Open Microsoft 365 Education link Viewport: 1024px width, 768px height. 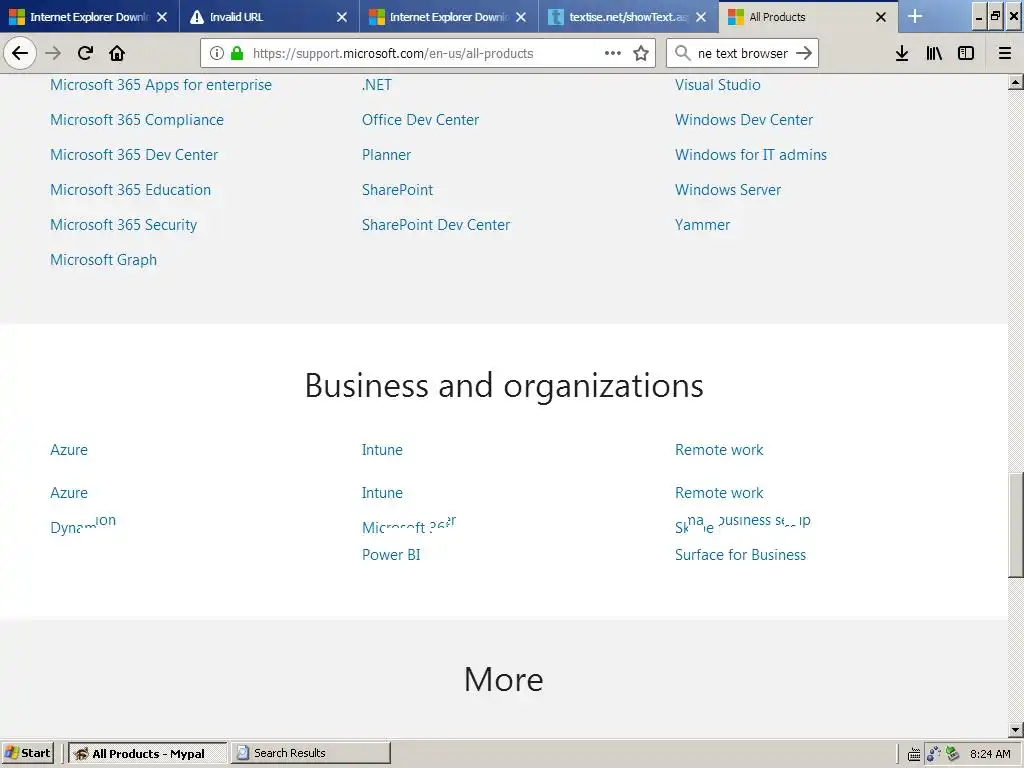point(131,190)
